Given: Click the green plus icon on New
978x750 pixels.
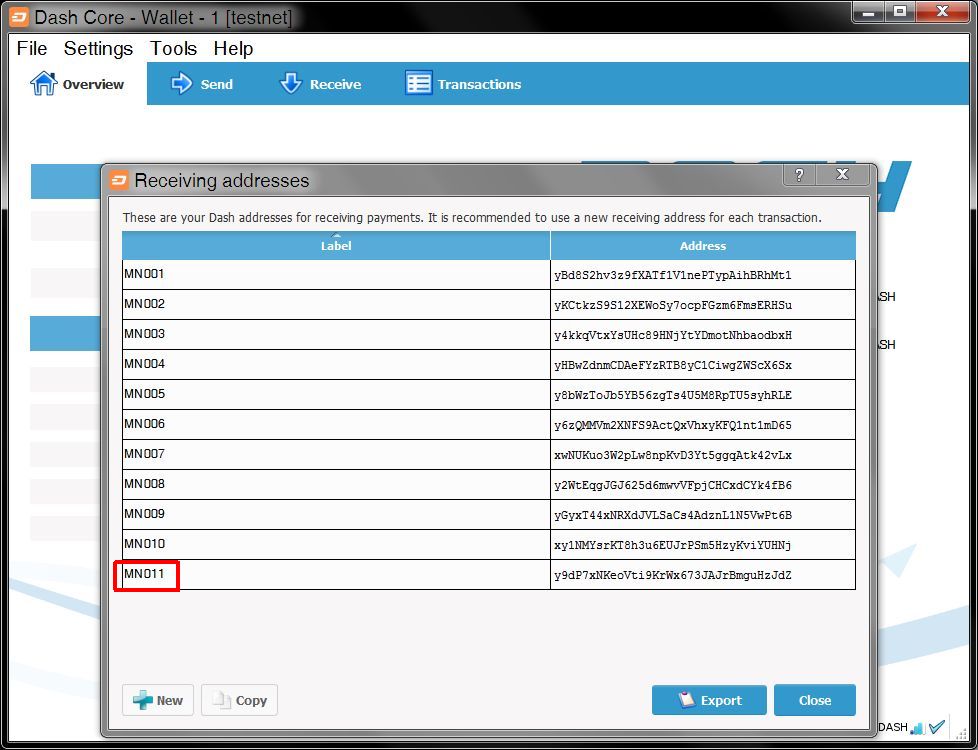Looking at the screenshot, I should click(142, 700).
